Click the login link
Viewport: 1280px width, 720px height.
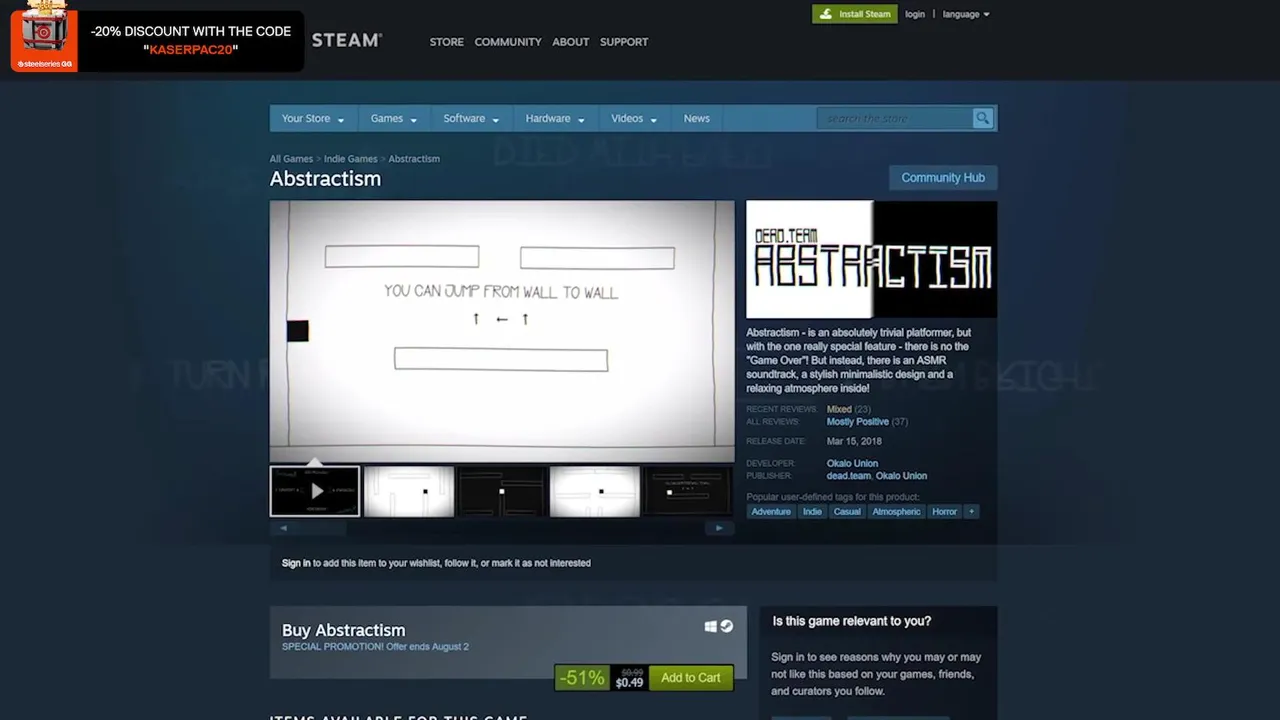[915, 14]
